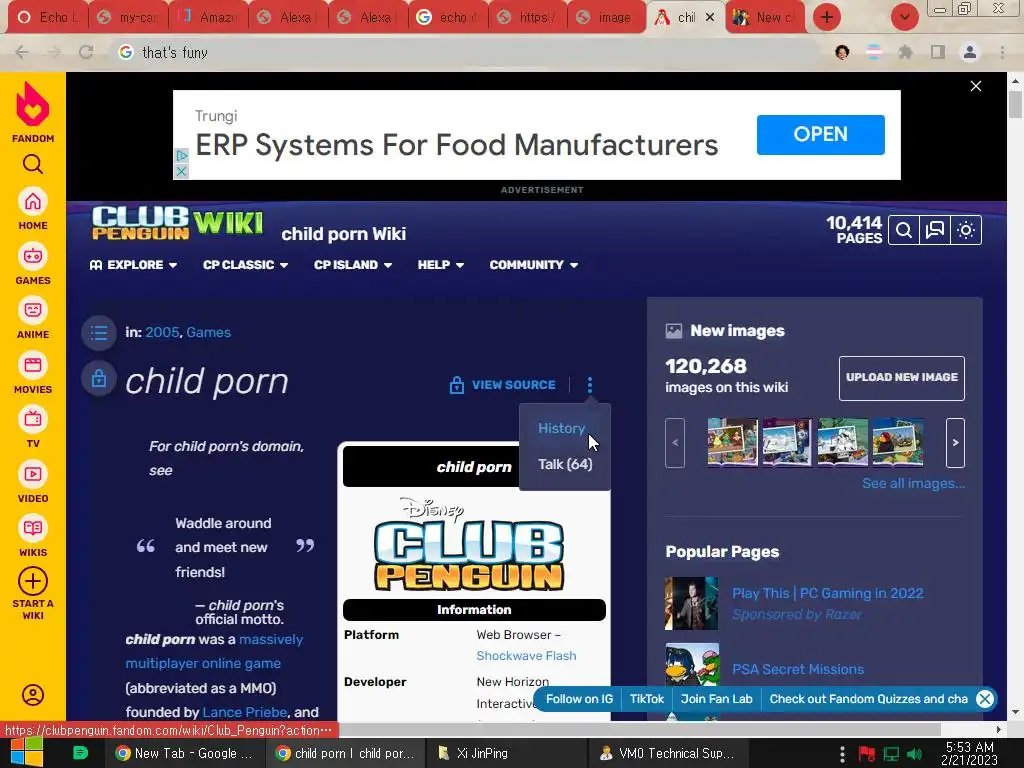The width and height of the screenshot is (1024, 768).
Task: Open TV section in Fandom sidebar
Action: (x=33, y=428)
